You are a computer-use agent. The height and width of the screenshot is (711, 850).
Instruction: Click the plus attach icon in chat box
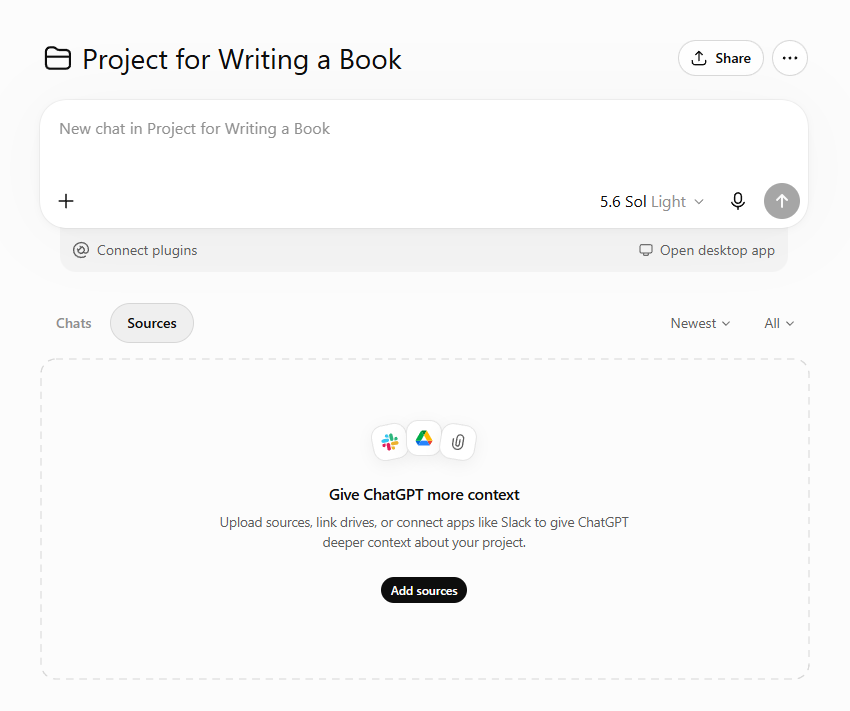(x=66, y=201)
